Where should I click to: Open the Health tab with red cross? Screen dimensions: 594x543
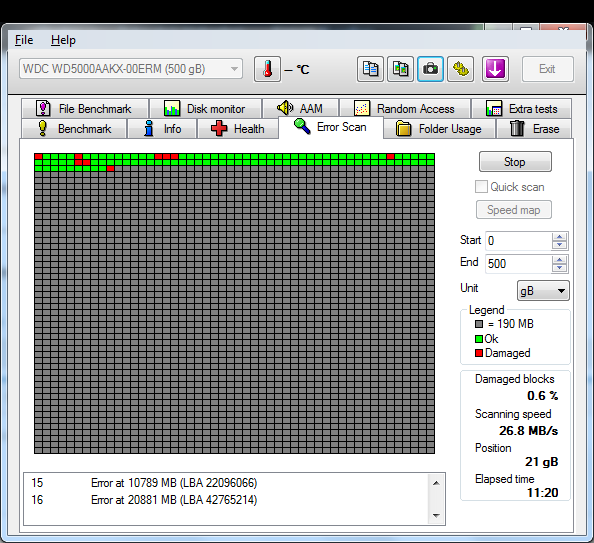238,128
